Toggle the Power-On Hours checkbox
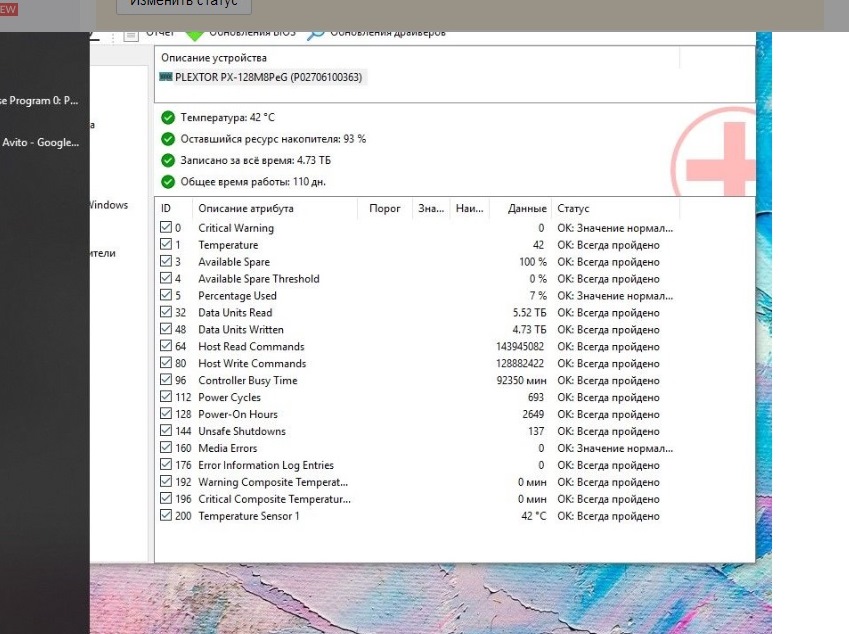This screenshot has height=634, width=849. tap(166, 414)
